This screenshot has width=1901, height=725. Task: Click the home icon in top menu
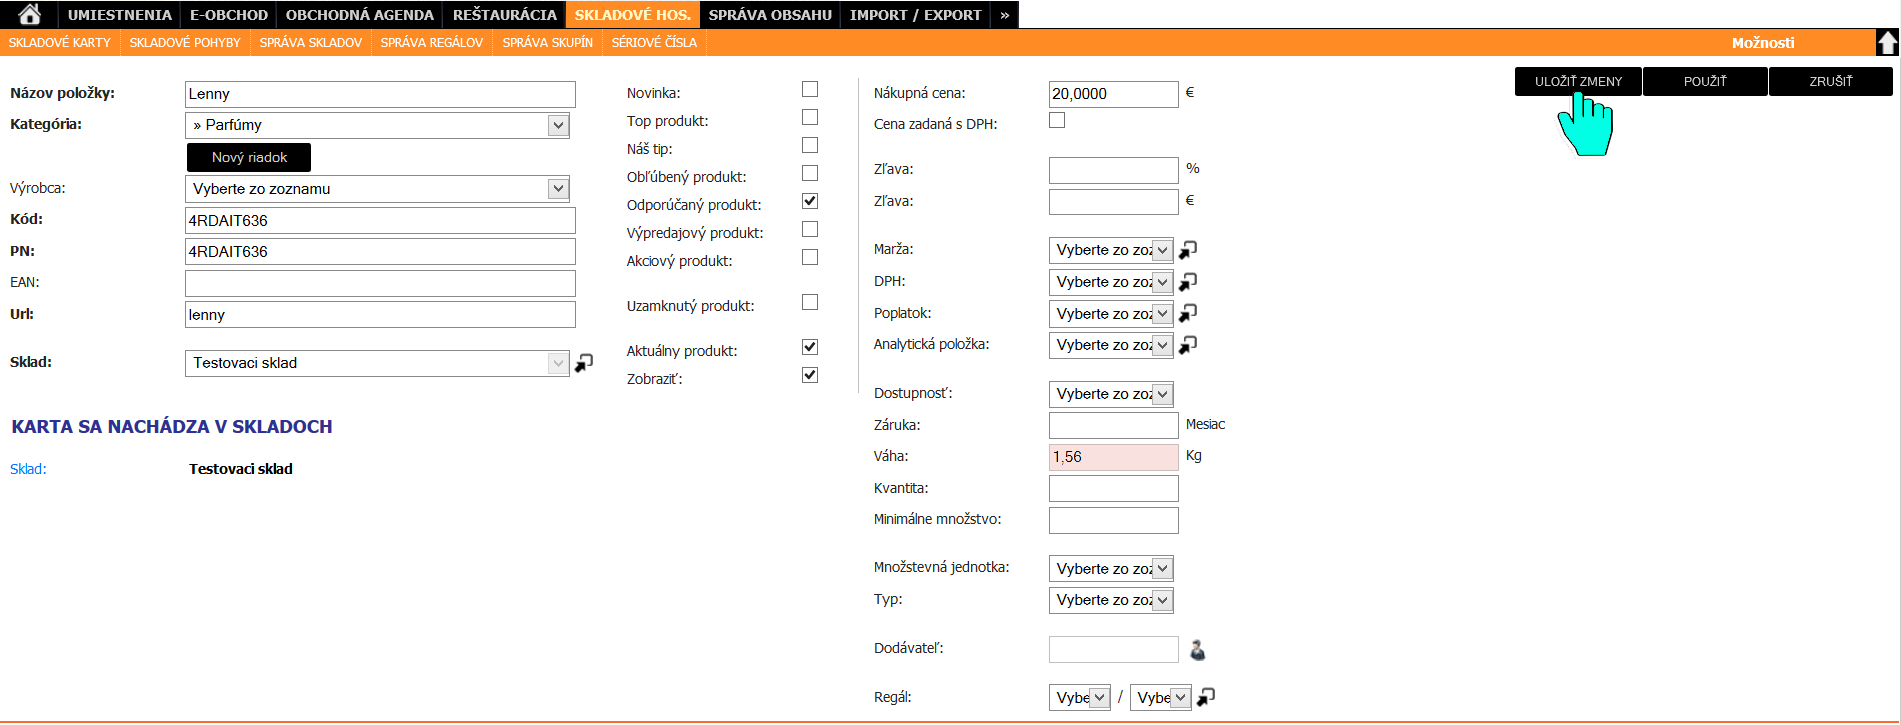click(30, 14)
